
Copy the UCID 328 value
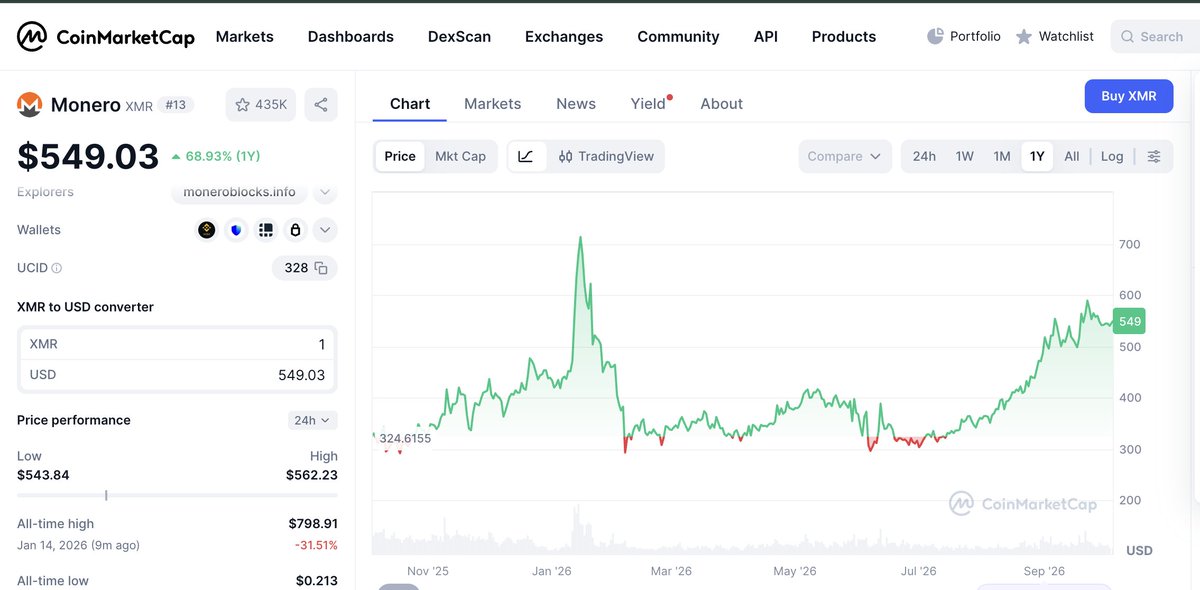pyautogui.click(x=321, y=268)
